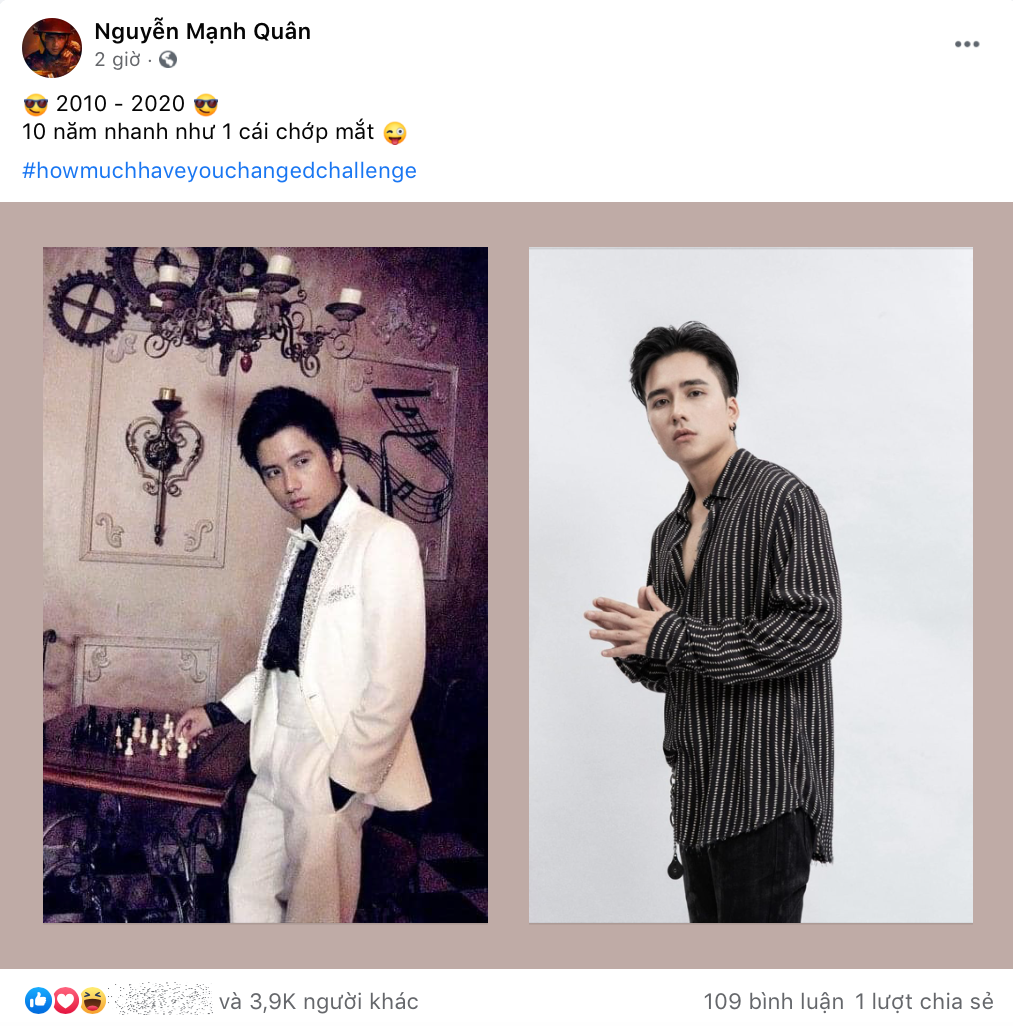Image resolution: width=1013 pixels, height=1026 pixels.
Task: Open the post options menu via three dots
Action: click(x=966, y=43)
